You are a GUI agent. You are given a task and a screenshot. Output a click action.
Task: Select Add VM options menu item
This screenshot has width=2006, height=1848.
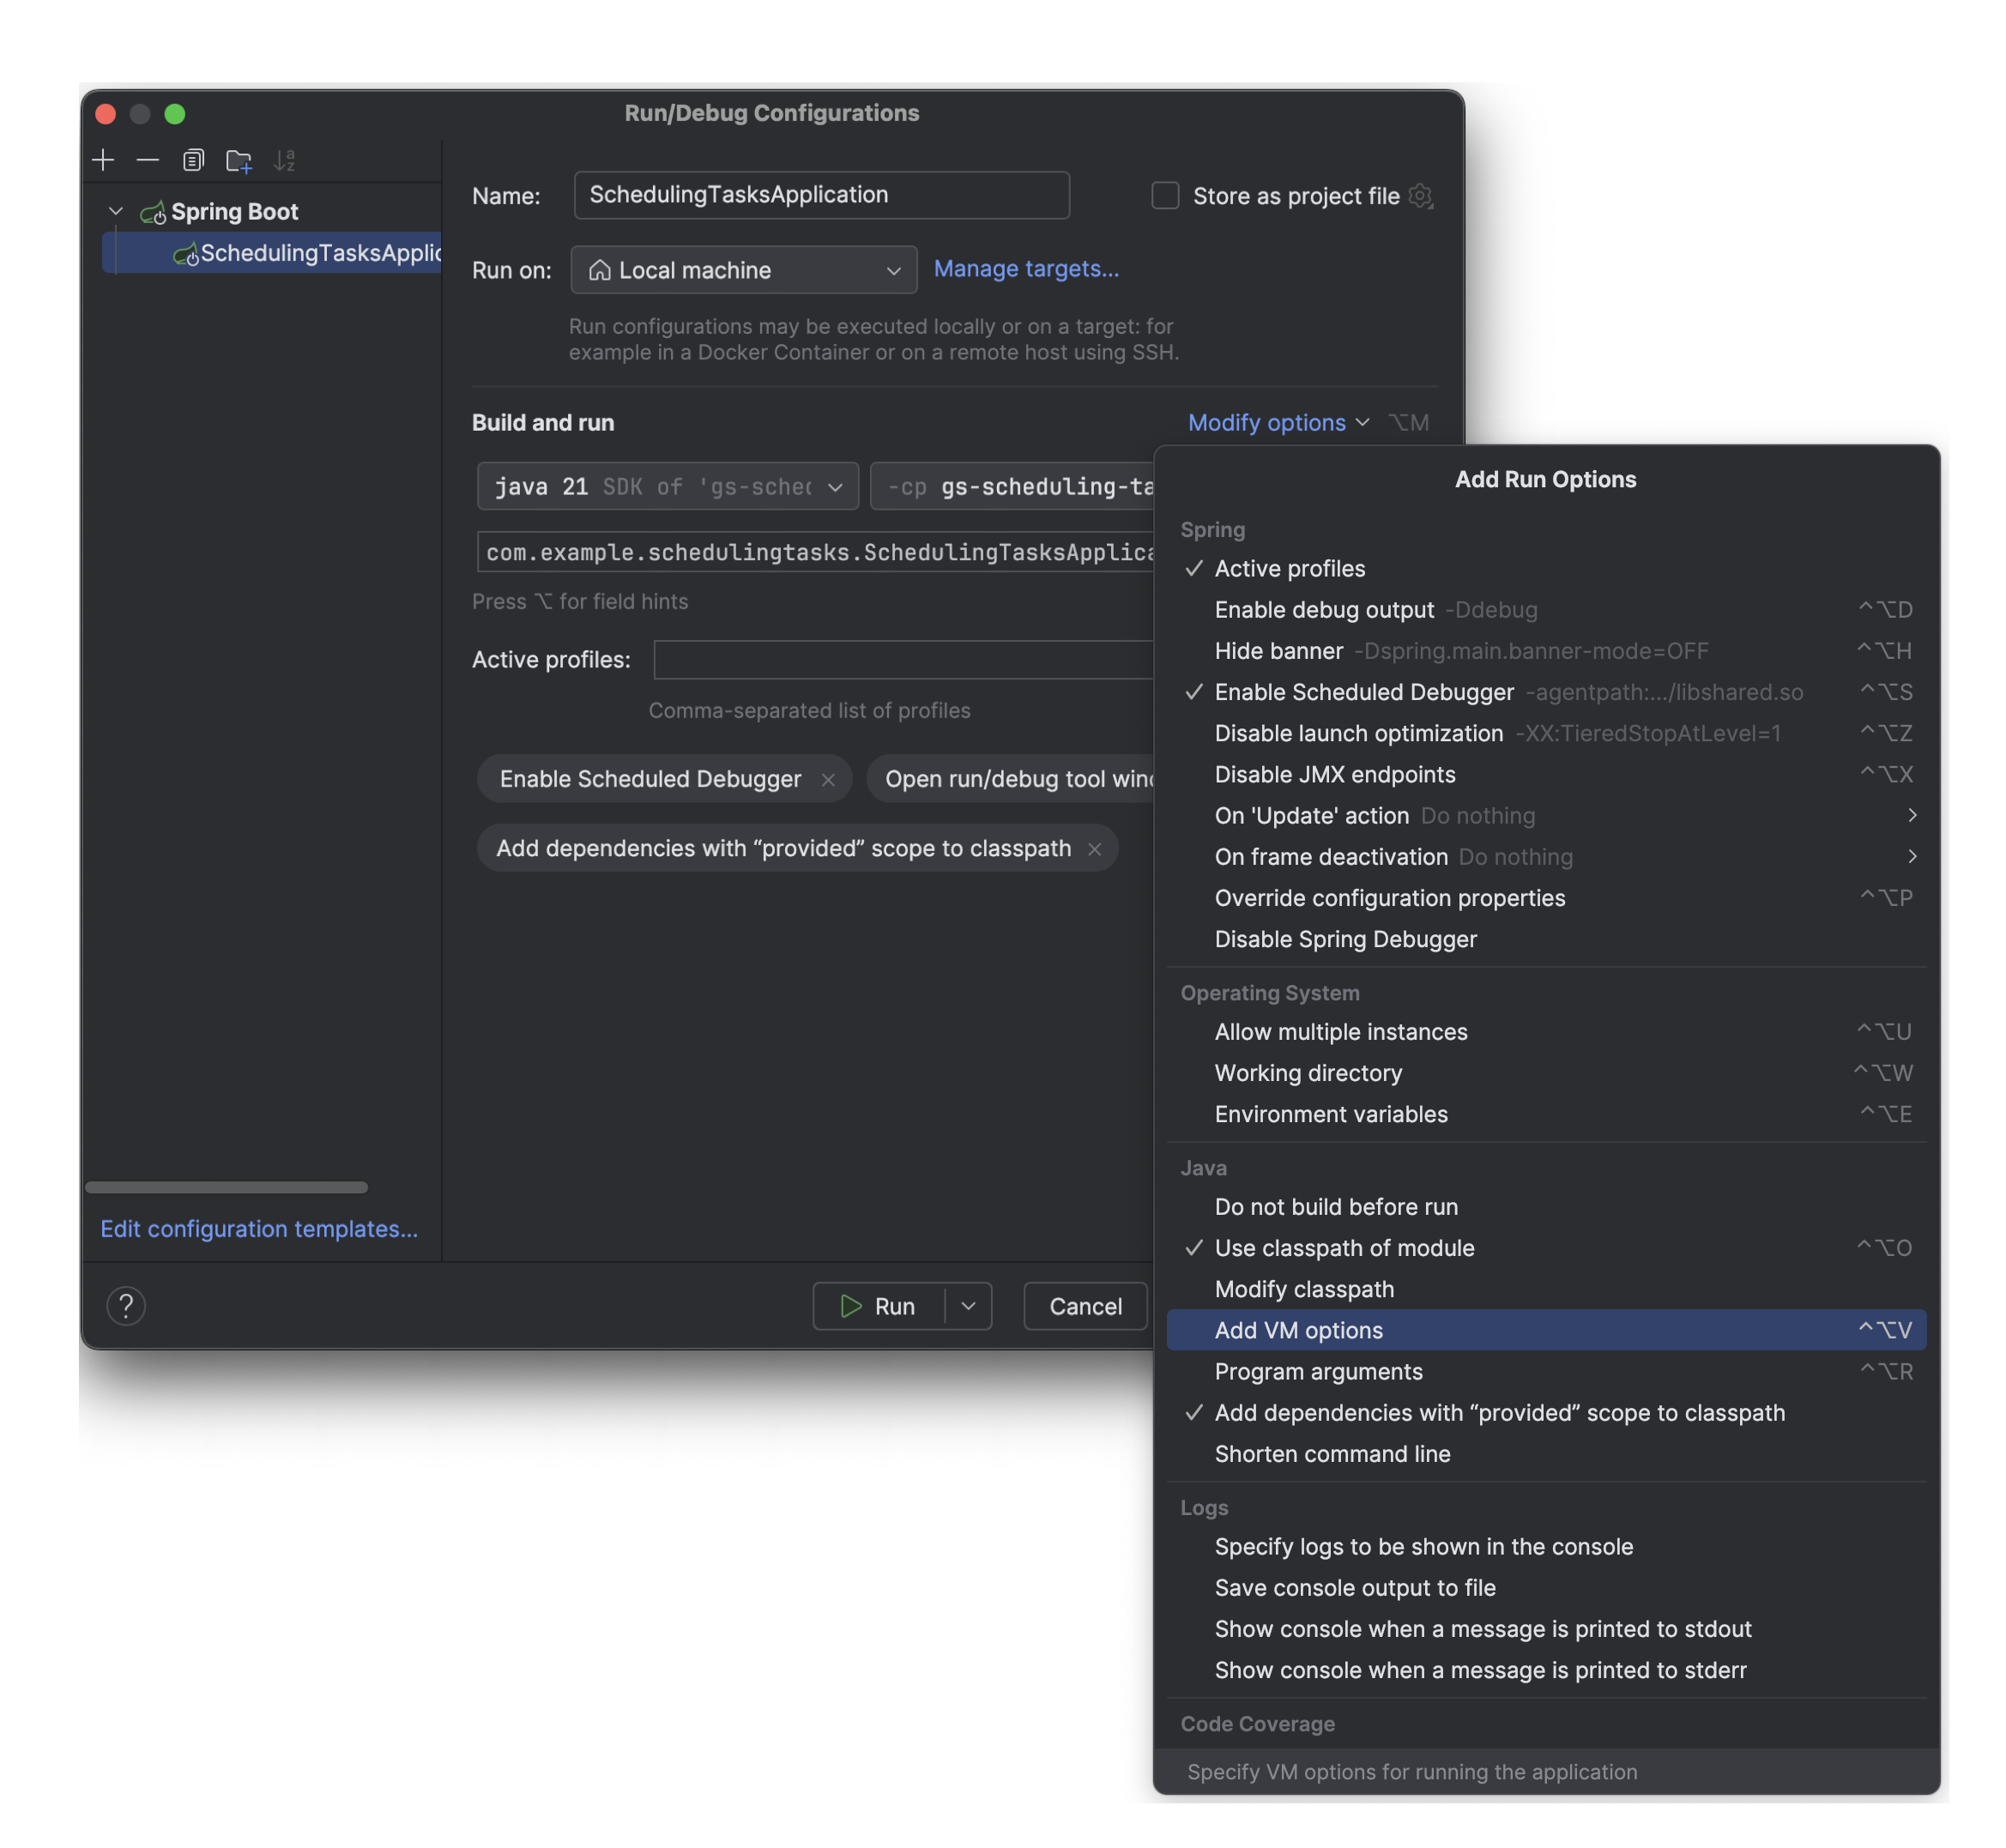point(1298,1330)
